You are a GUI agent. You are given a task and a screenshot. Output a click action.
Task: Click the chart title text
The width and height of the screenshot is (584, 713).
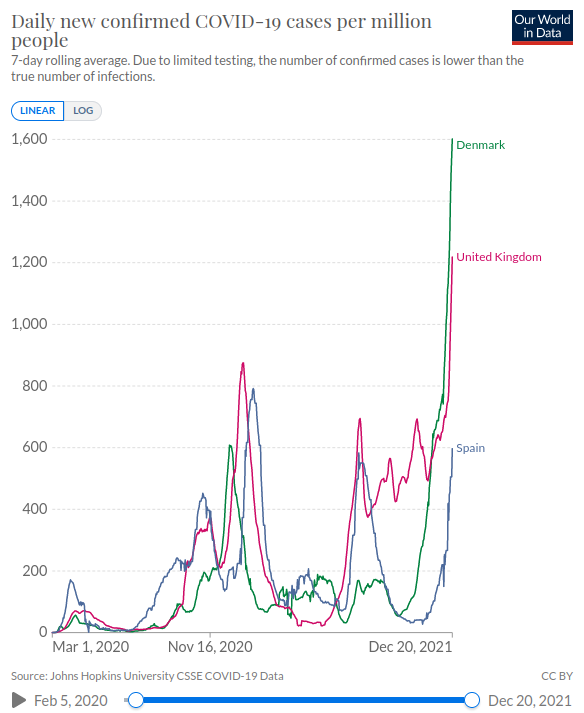click(222, 30)
